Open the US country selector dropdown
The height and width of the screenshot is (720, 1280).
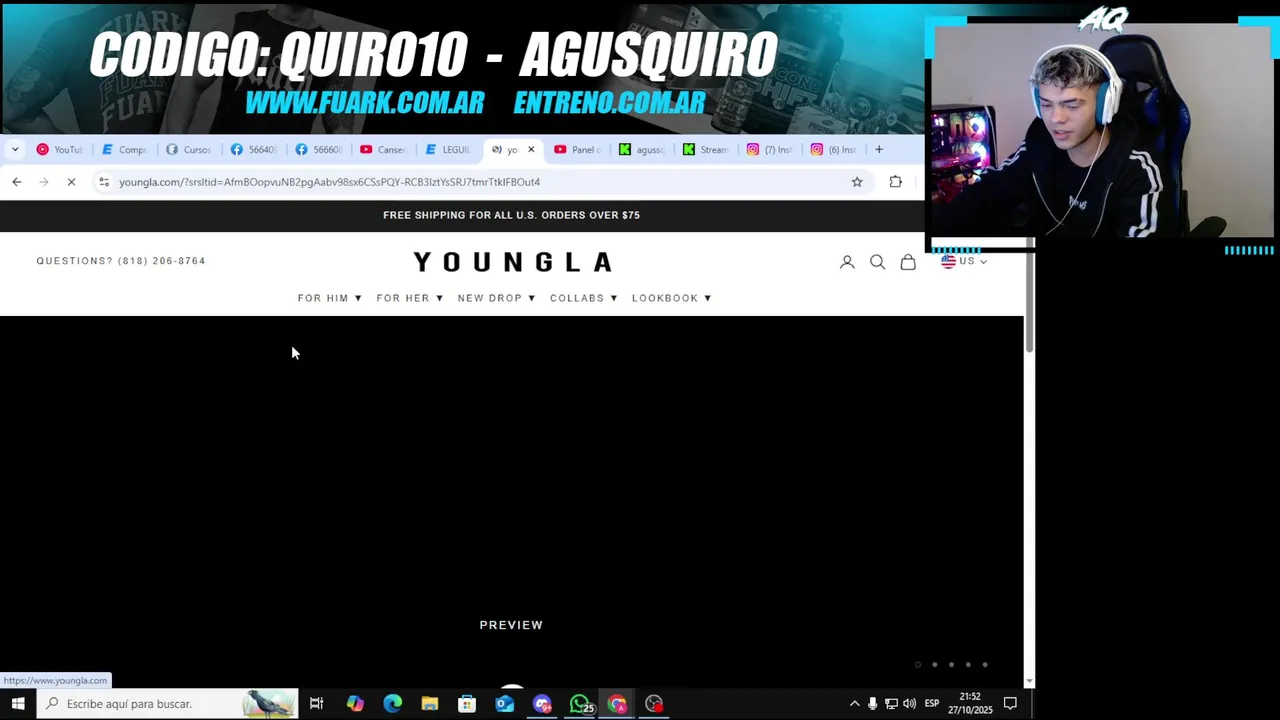tap(964, 261)
